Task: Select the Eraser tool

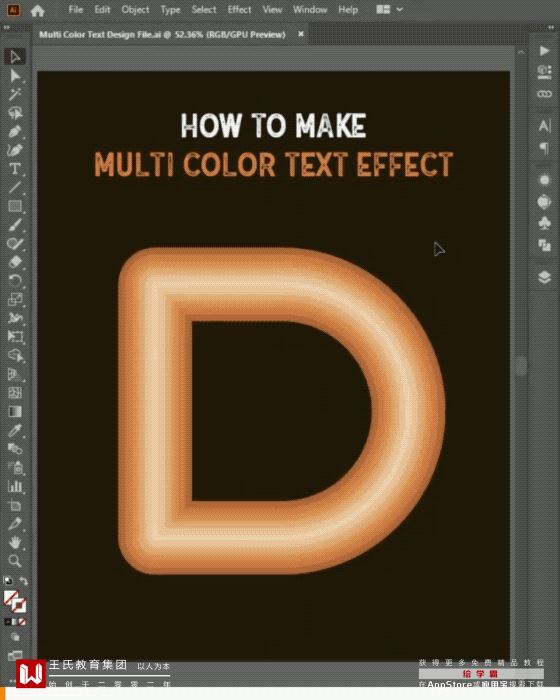Action: (x=15, y=262)
